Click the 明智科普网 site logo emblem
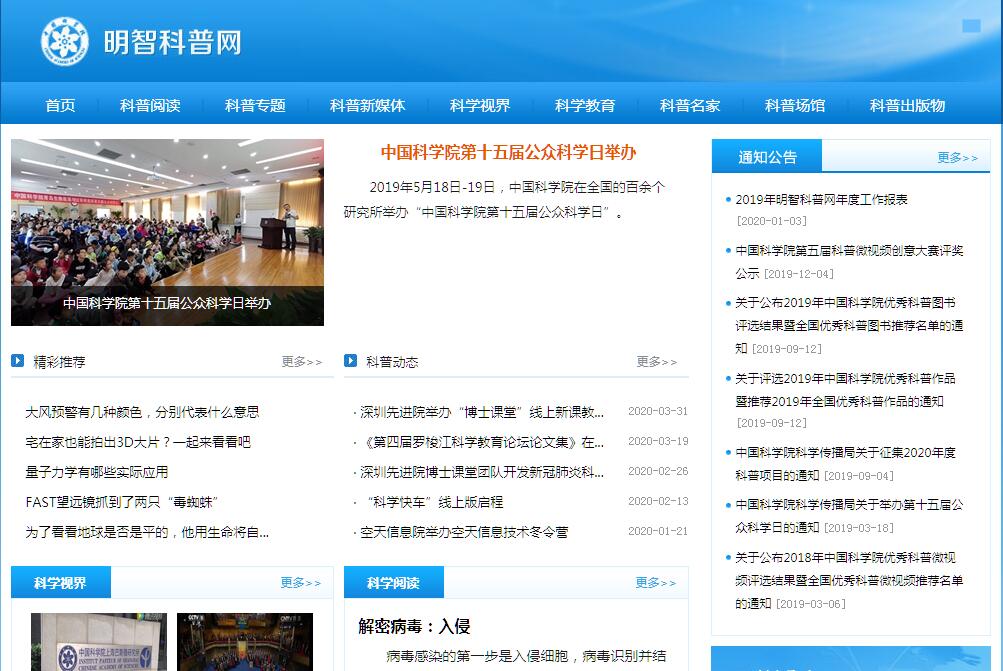Viewport: 1003px width, 671px height. pyautogui.click(x=64, y=41)
